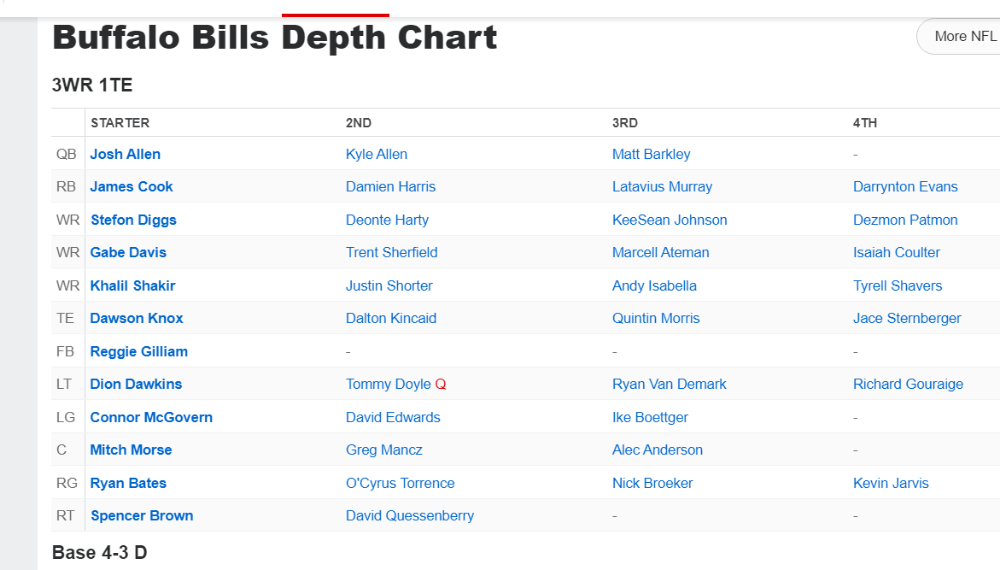Click Kevin Jarvis link
The image size is (1000, 570).
891,483
